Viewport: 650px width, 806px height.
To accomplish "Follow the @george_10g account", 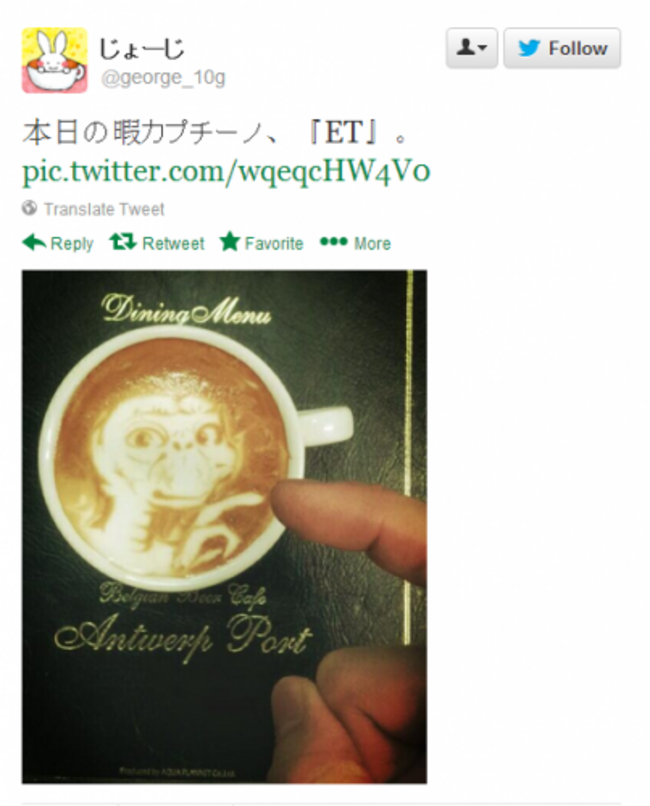I will [562, 48].
